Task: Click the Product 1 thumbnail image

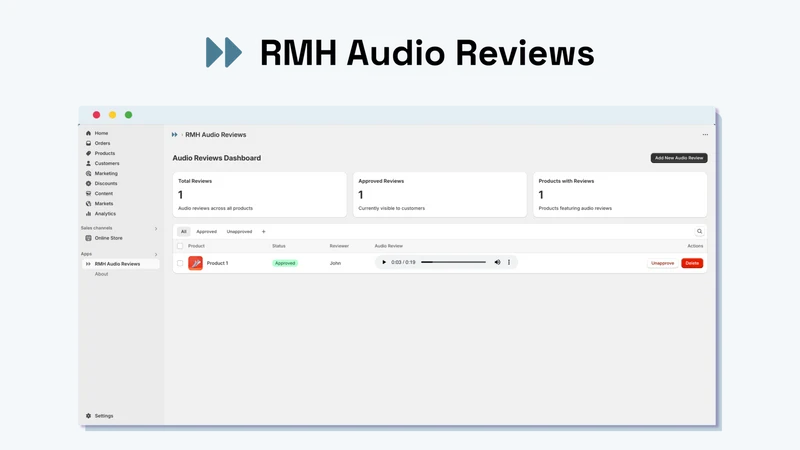Action: point(195,263)
